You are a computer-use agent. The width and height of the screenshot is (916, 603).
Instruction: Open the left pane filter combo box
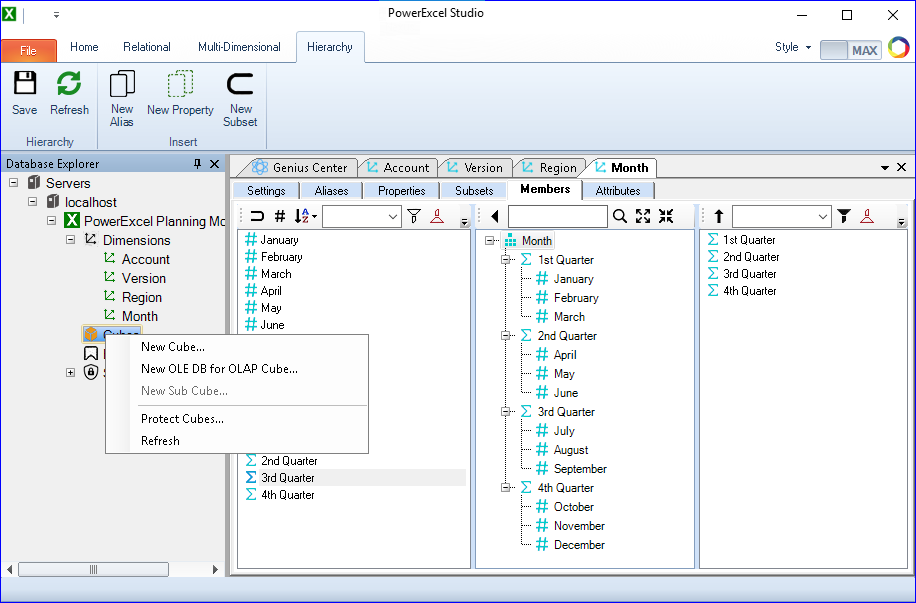click(362, 217)
